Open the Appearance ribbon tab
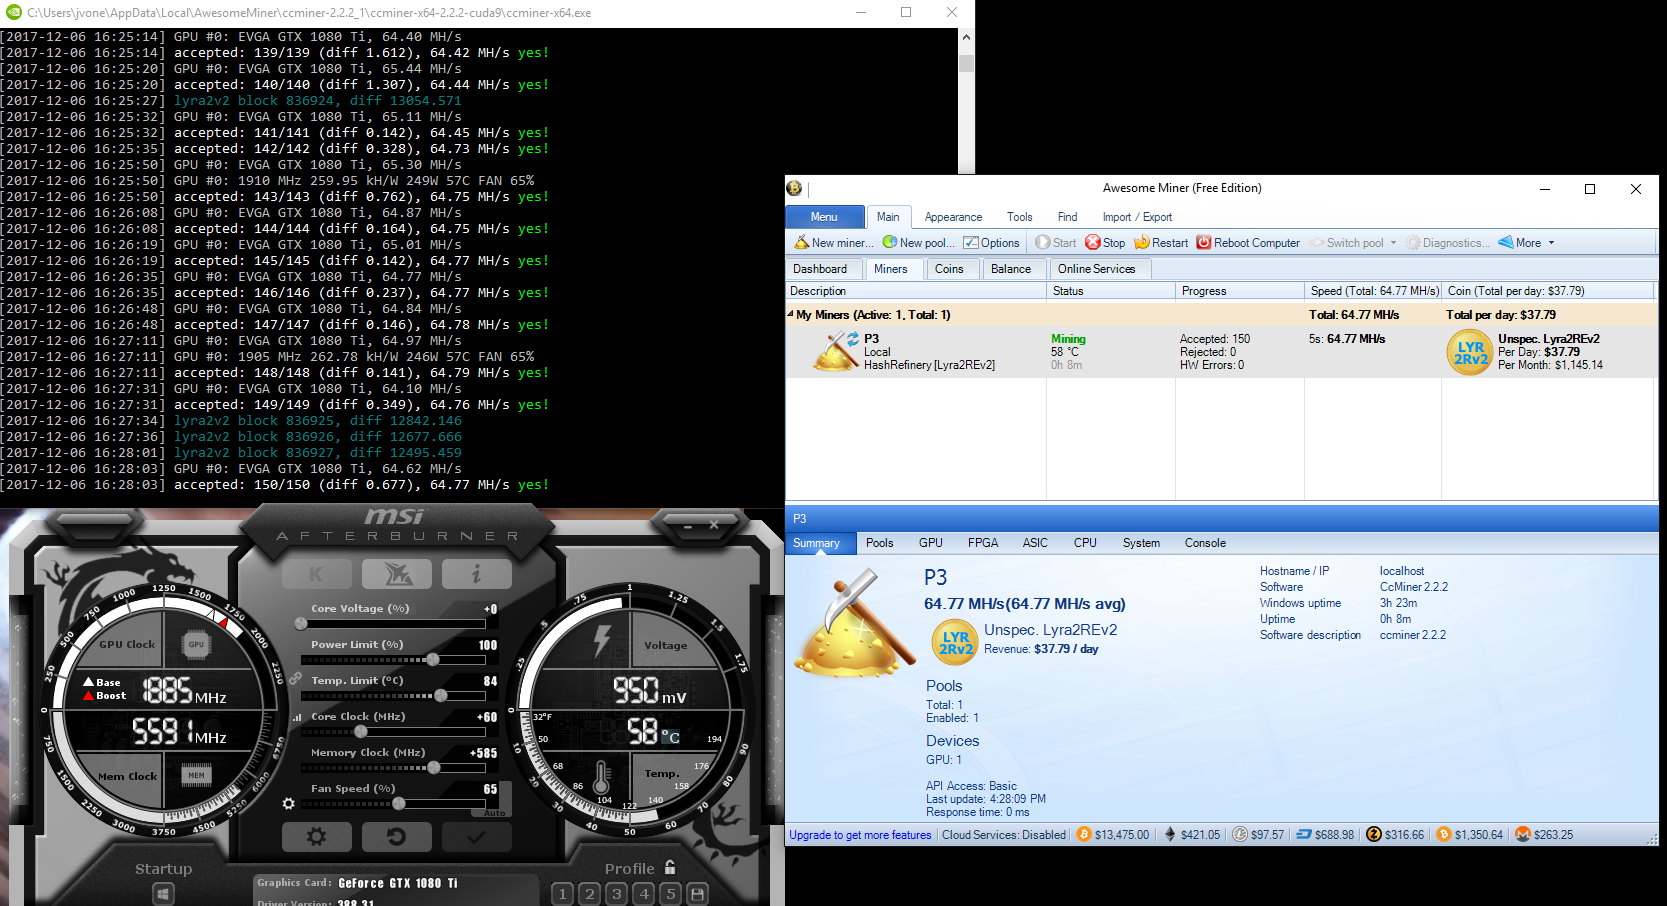 pos(953,217)
